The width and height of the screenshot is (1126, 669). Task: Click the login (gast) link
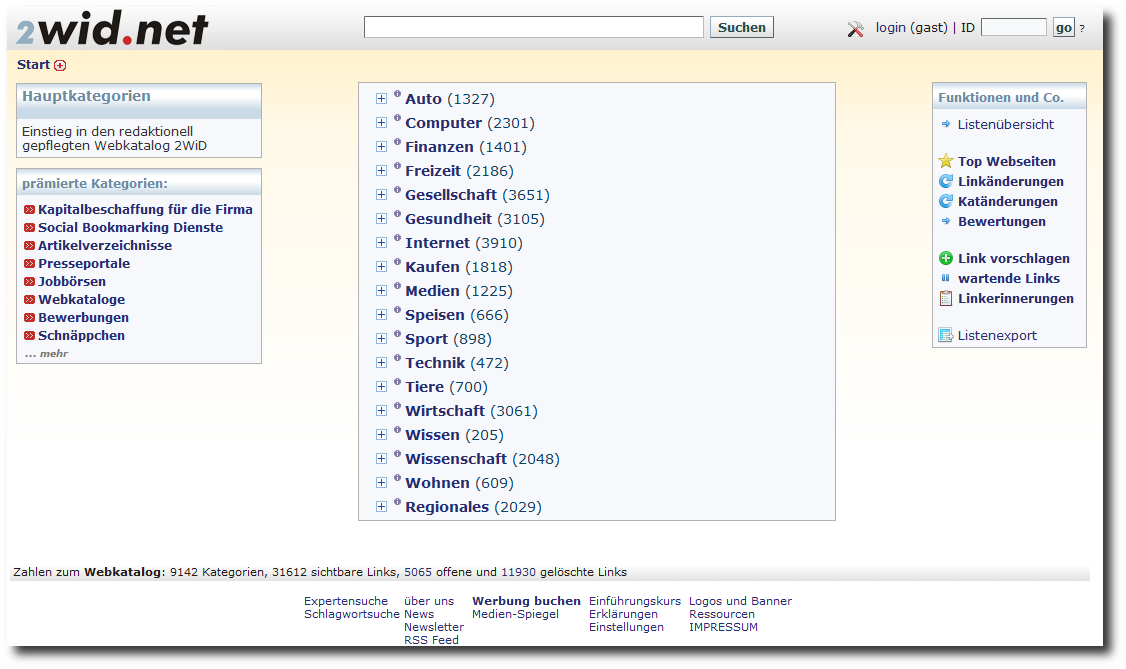click(x=911, y=27)
